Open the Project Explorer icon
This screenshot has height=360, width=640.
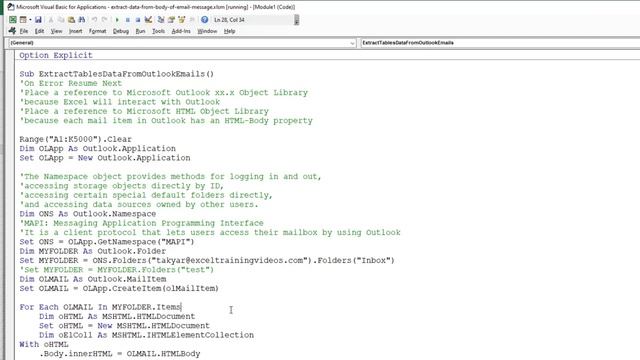click(161, 20)
